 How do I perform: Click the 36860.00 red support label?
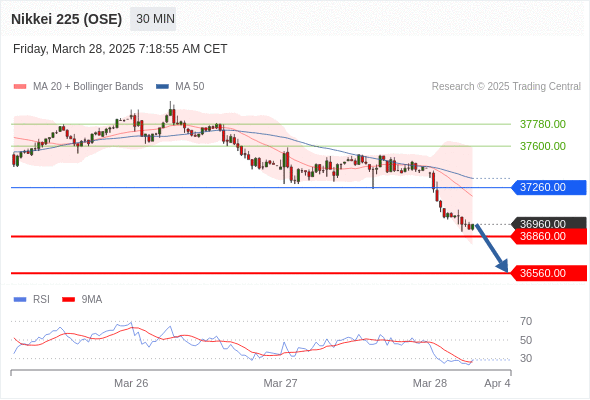point(549,236)
